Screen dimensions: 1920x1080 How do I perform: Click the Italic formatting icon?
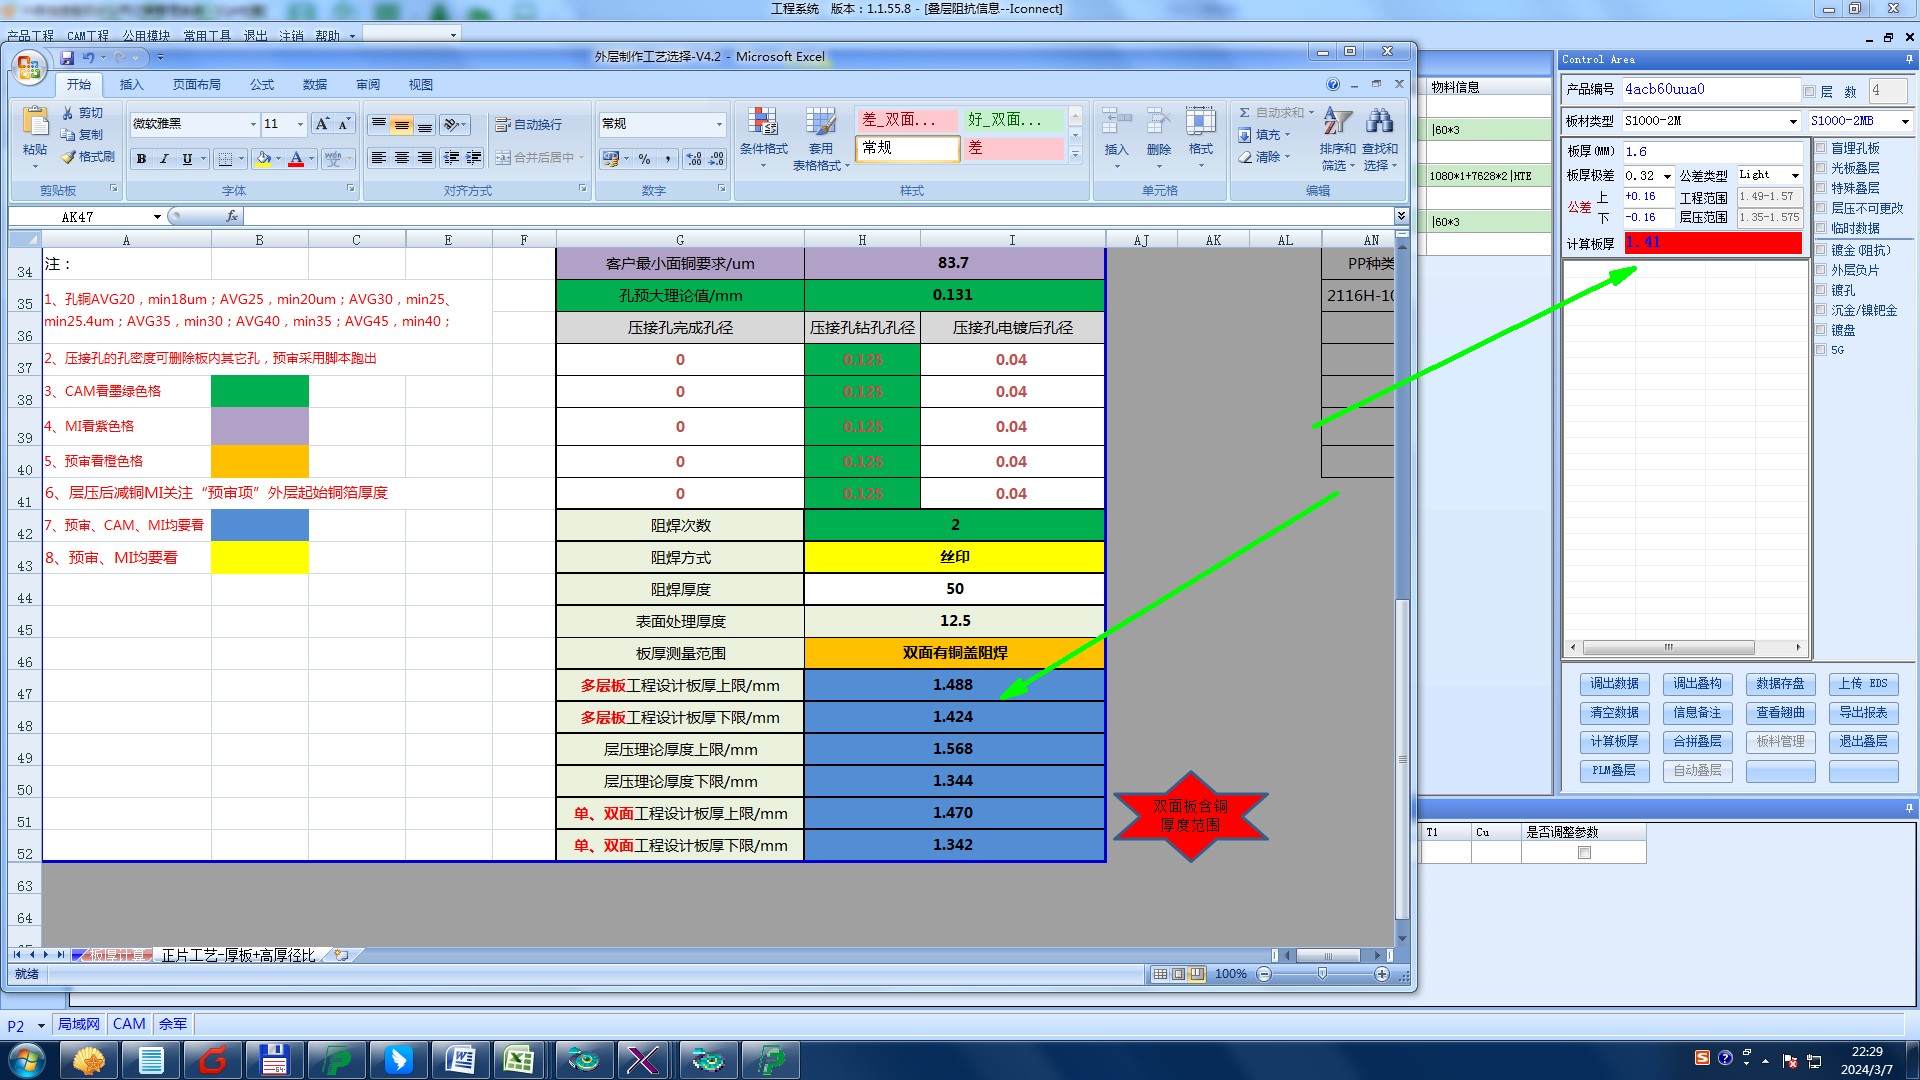pos(164,159)
